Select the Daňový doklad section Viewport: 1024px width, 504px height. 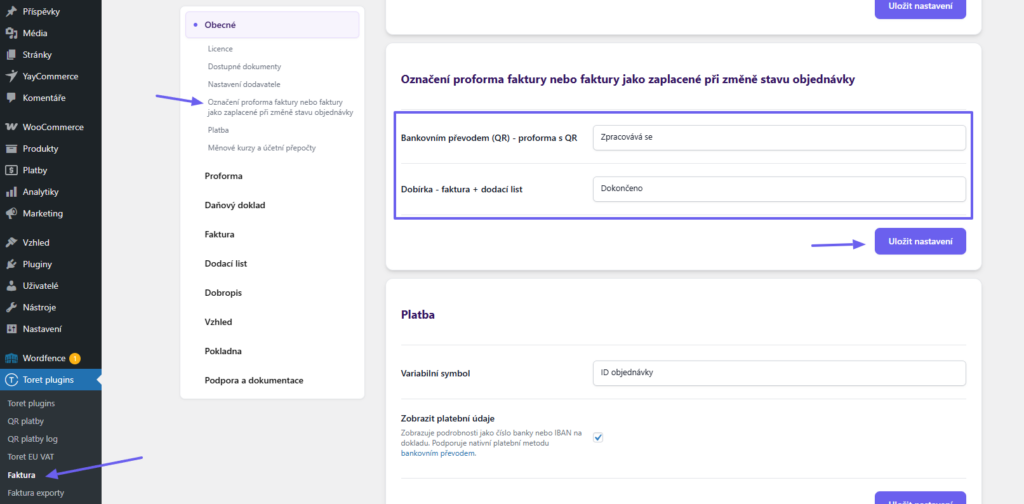coord(235,205)
